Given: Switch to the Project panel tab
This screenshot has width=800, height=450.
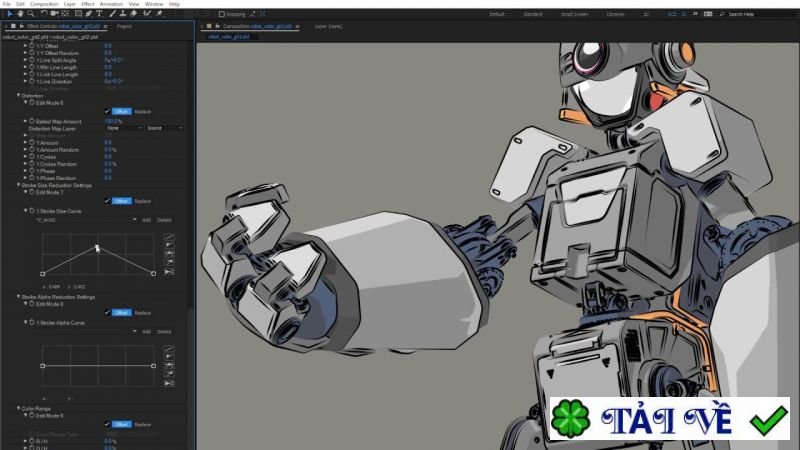Looking at the screenshot, I should point(123,26).
